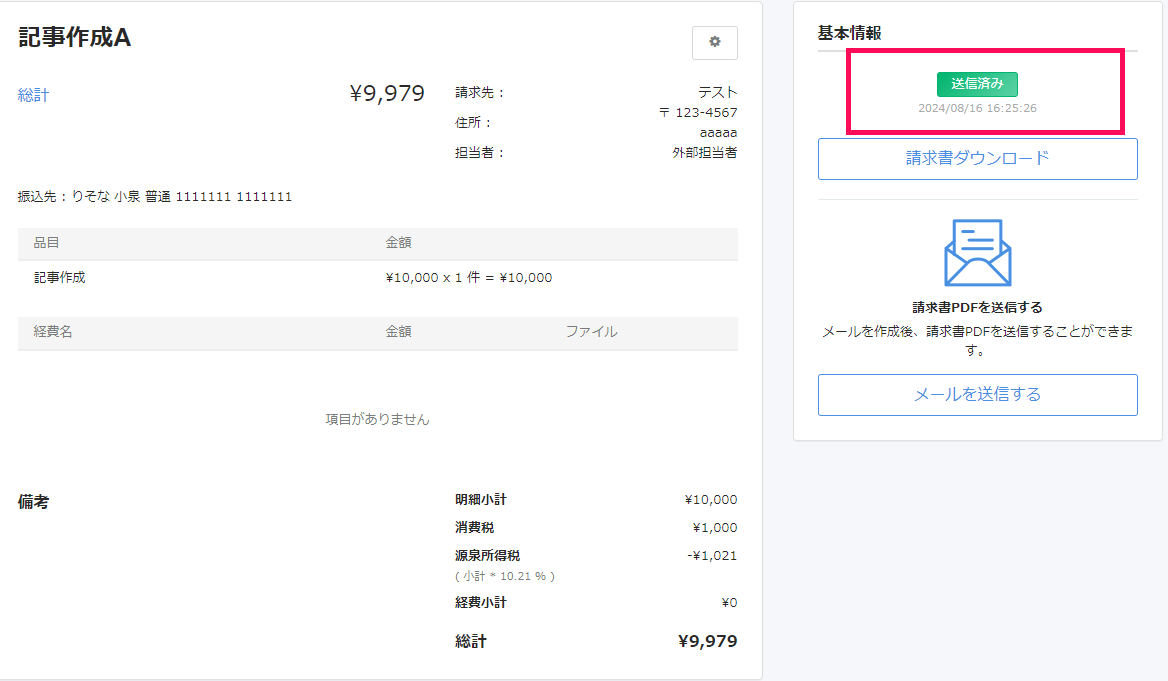Click the 源泉所得税 value -¥1,021

pos(711,556)
